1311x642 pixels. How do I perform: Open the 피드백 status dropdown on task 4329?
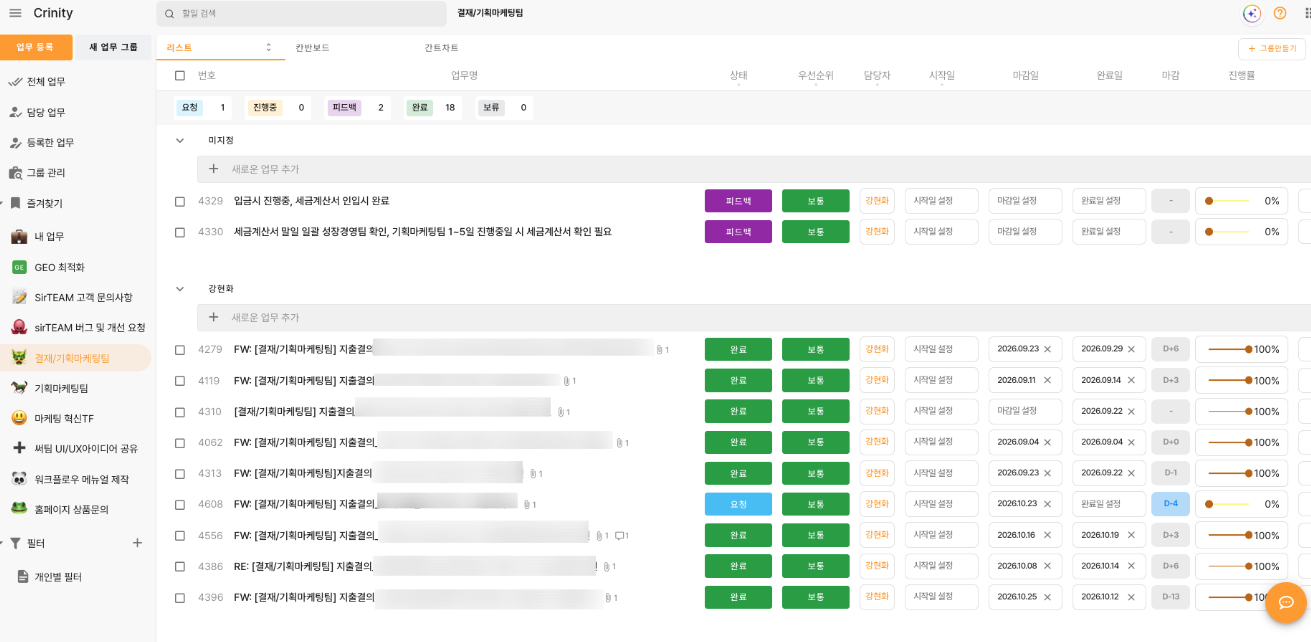[x=738, y=201]
